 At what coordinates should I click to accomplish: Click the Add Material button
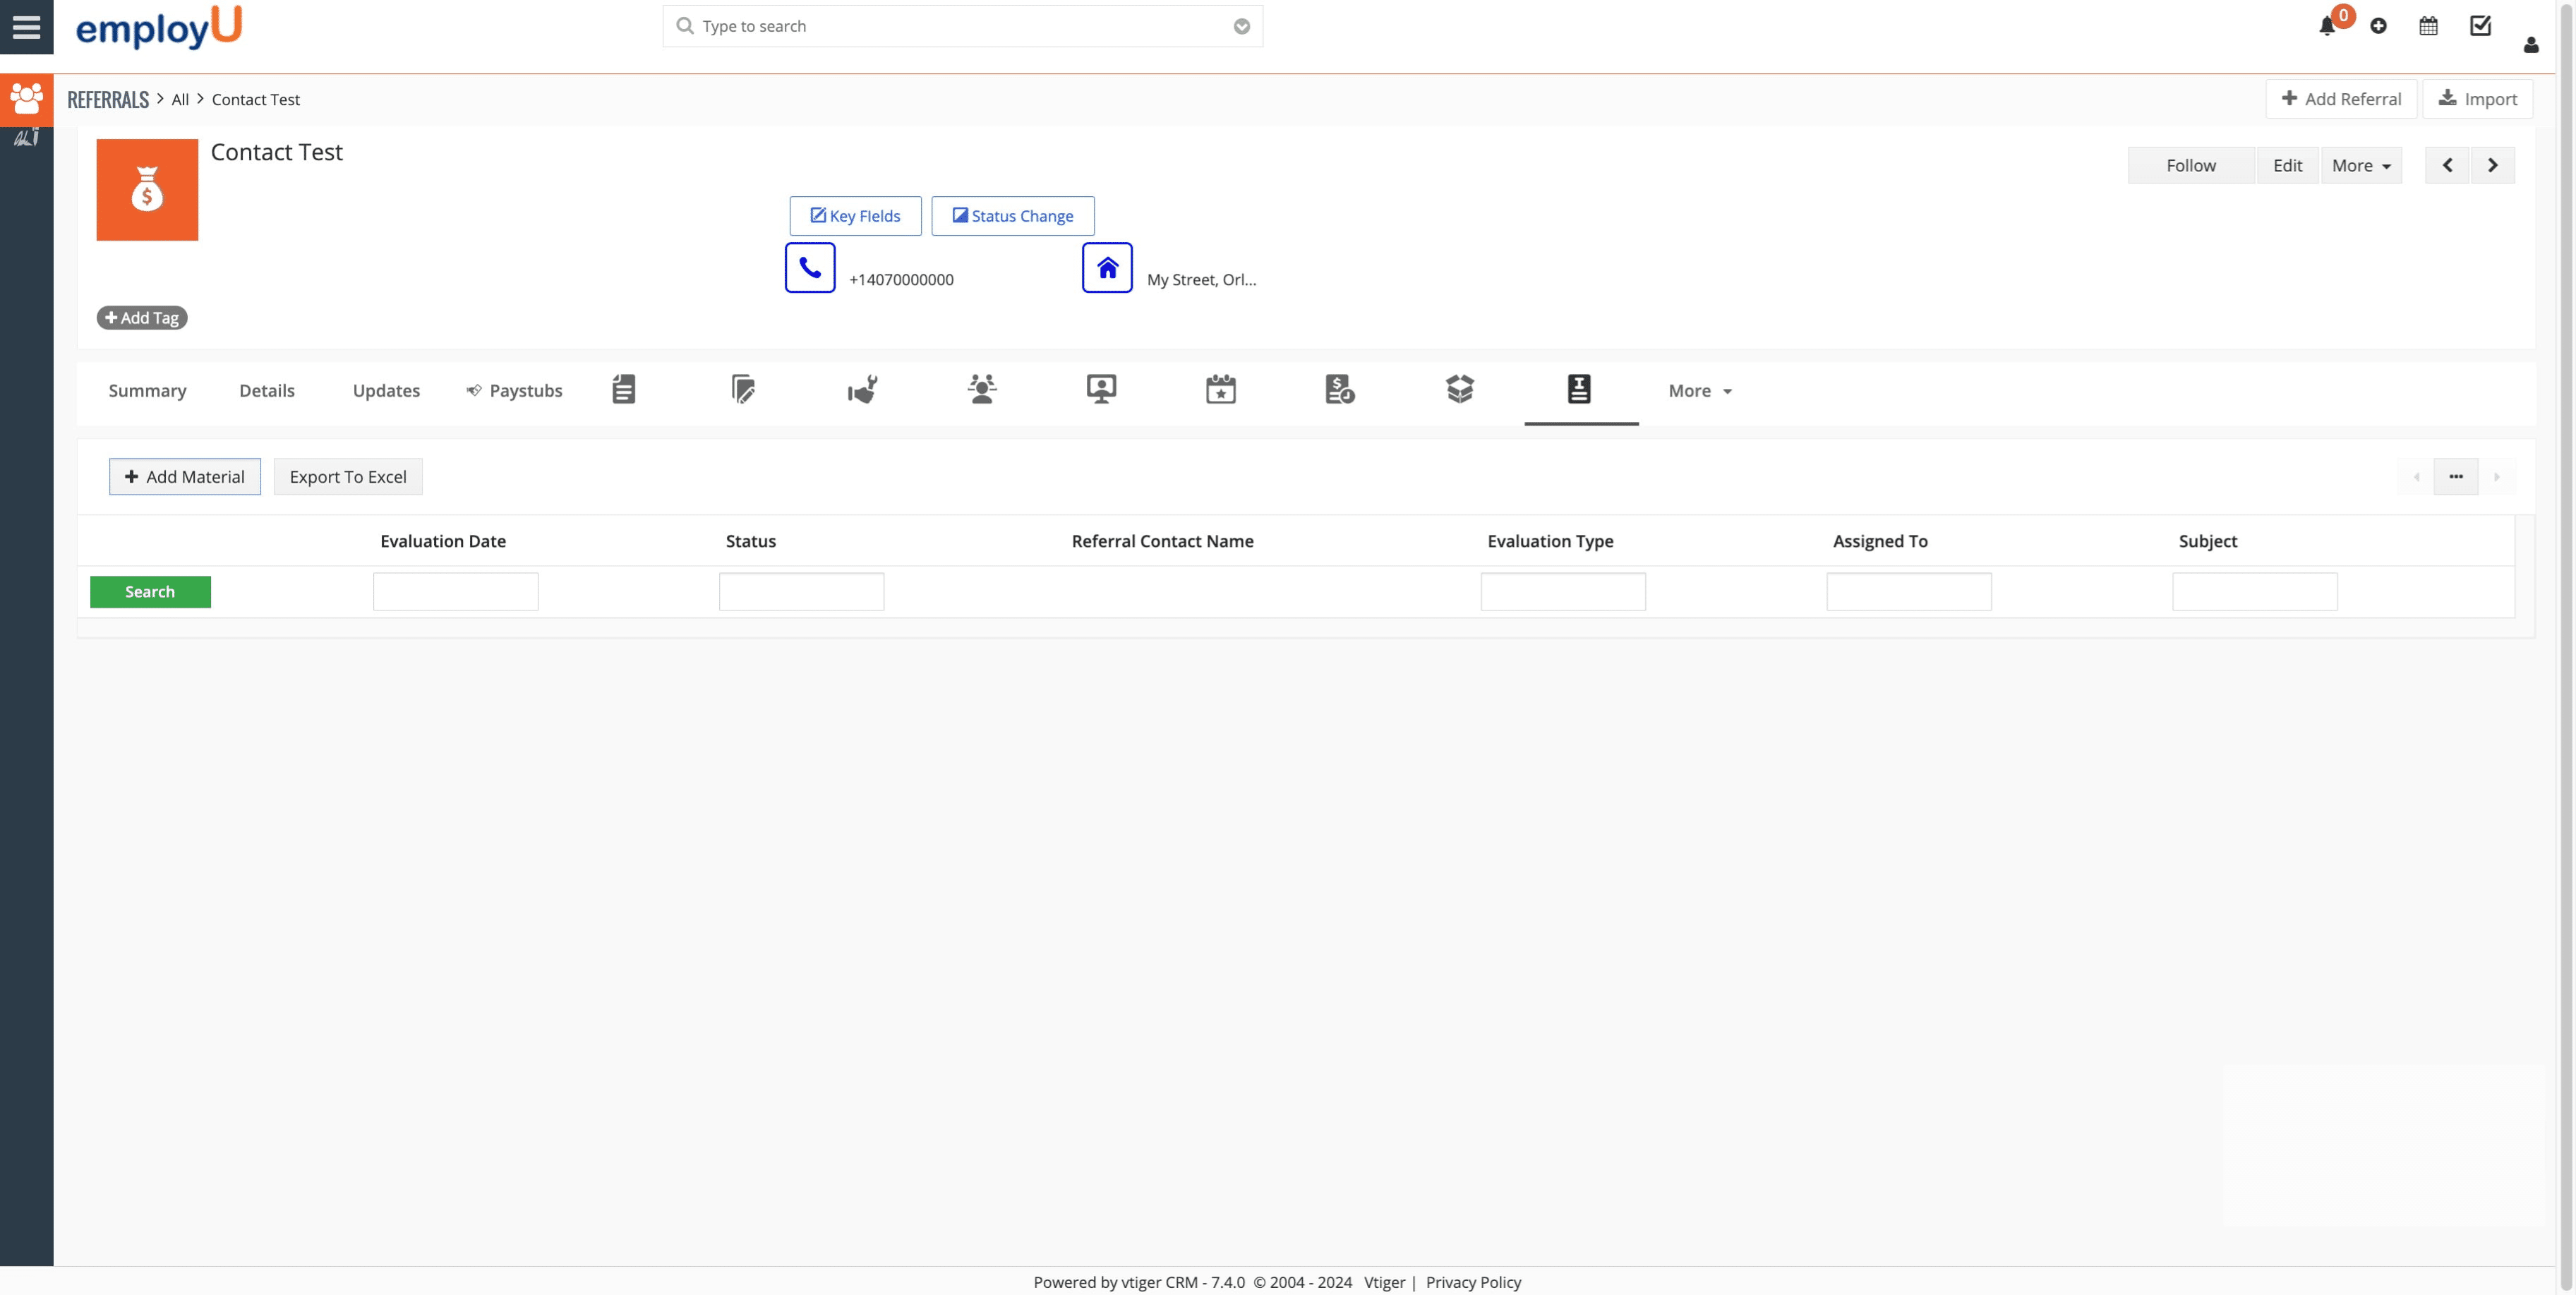click(184, 476)
